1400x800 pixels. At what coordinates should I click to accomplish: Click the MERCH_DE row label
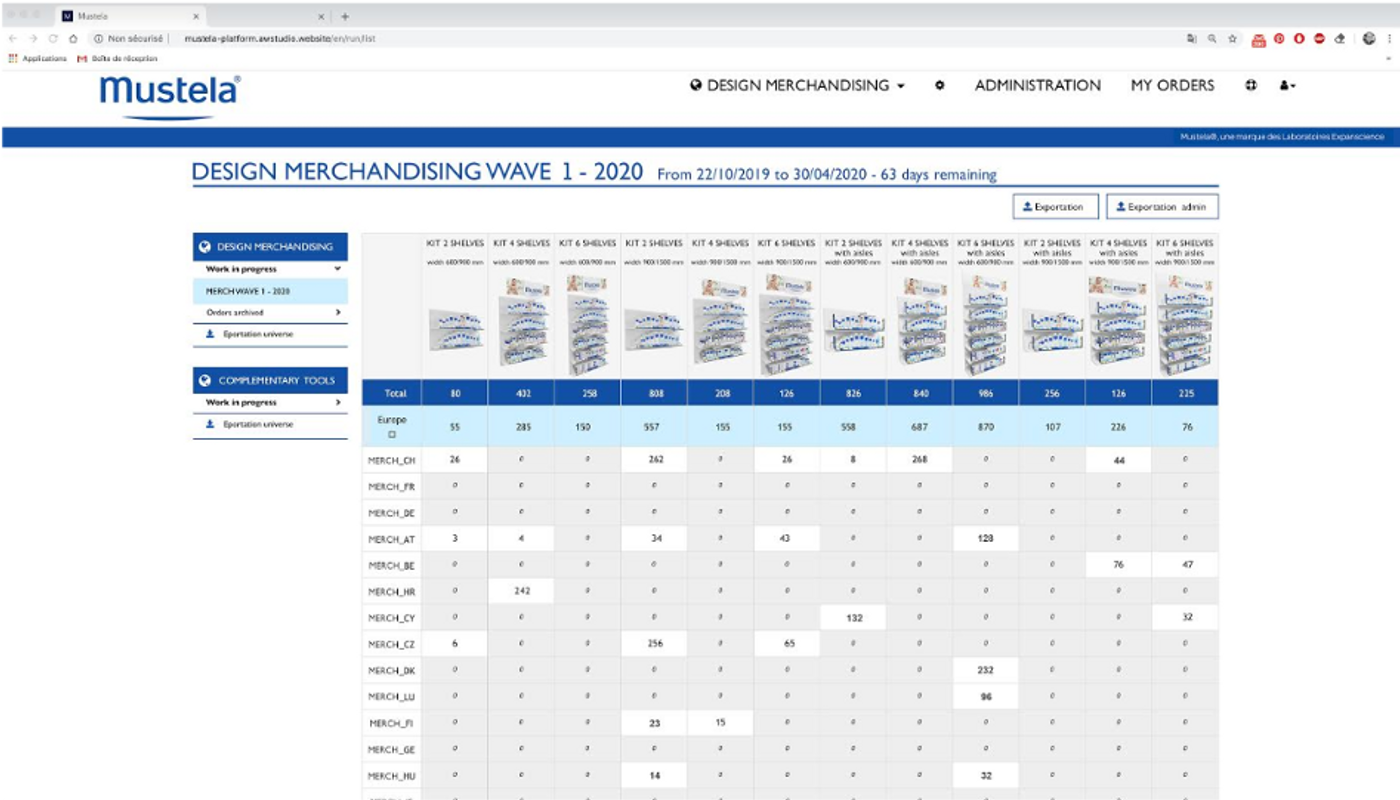tap(392, 513)
